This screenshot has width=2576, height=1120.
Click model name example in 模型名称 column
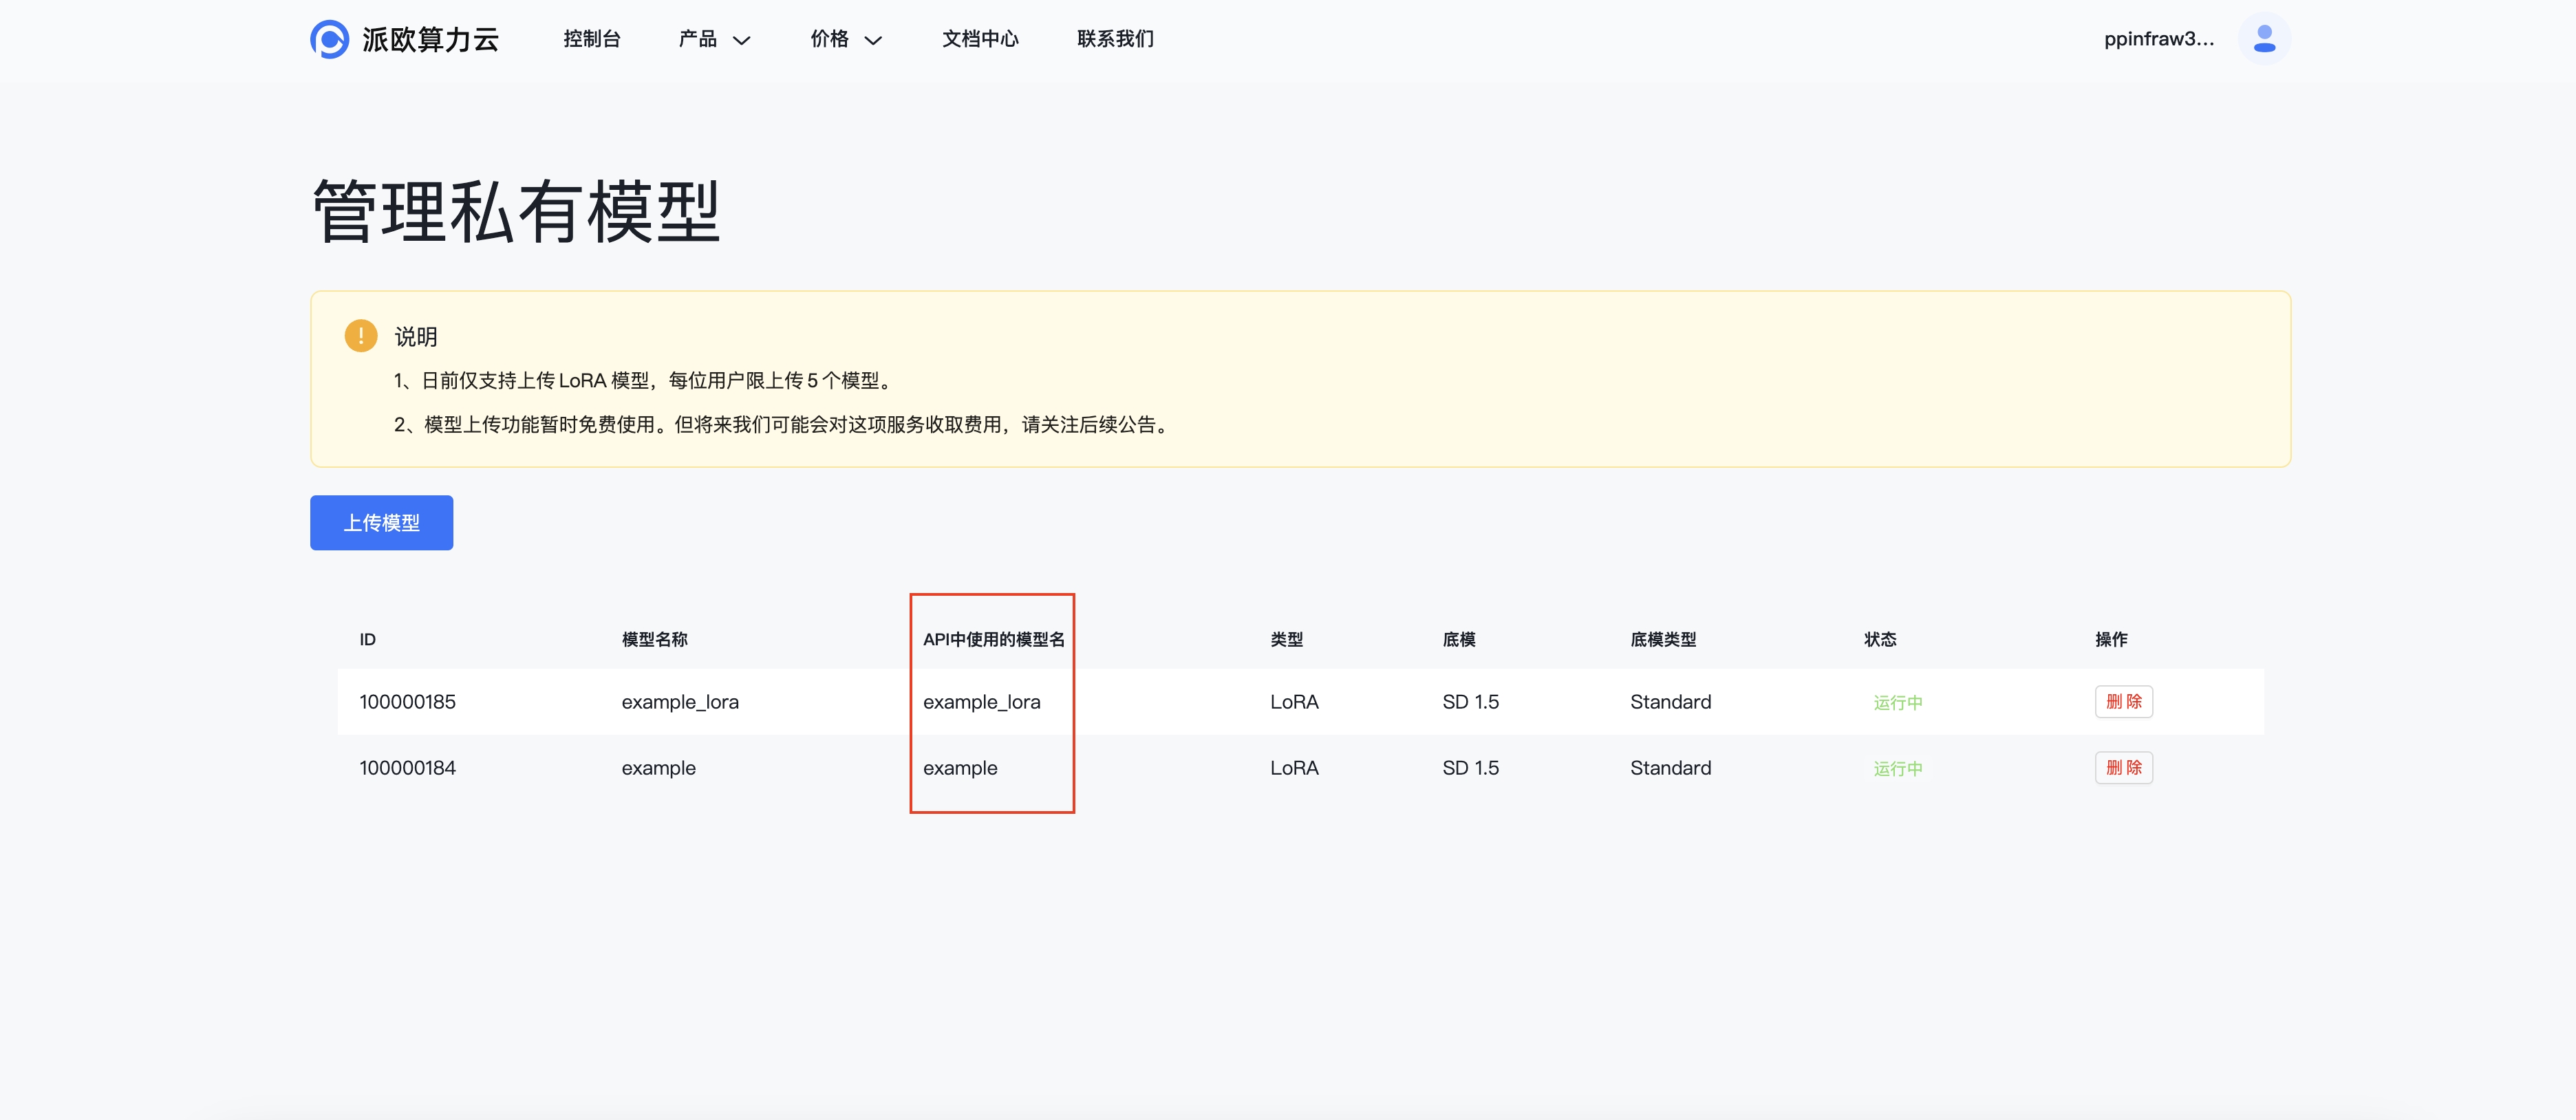(658, 768)
